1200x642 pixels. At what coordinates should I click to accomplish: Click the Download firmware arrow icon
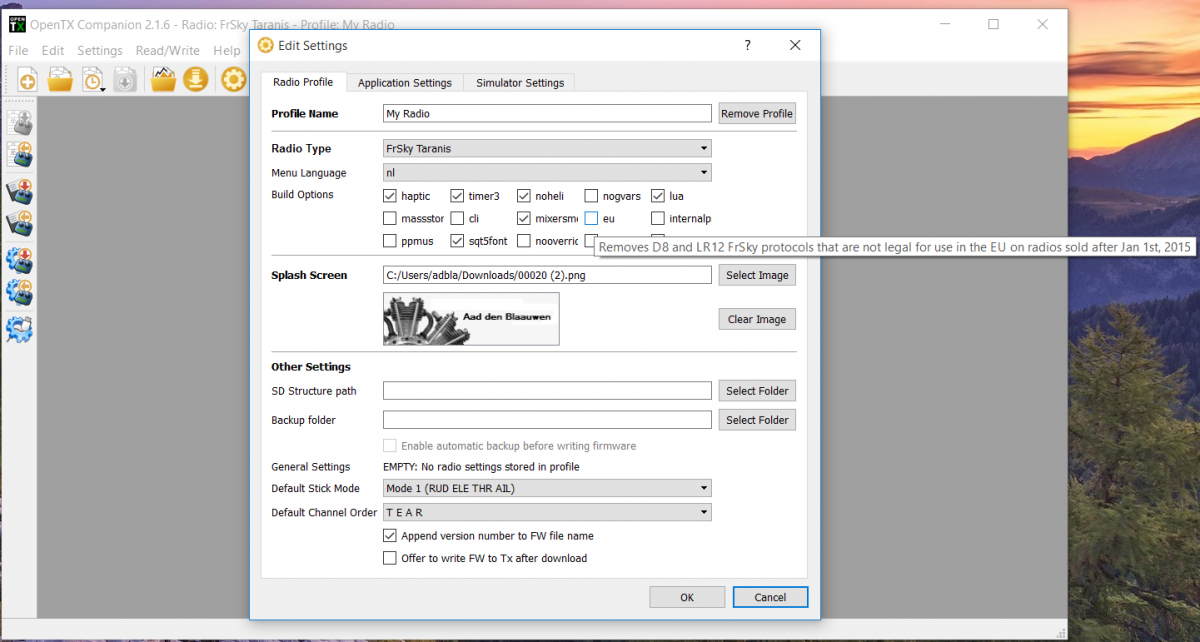point(195,80)
